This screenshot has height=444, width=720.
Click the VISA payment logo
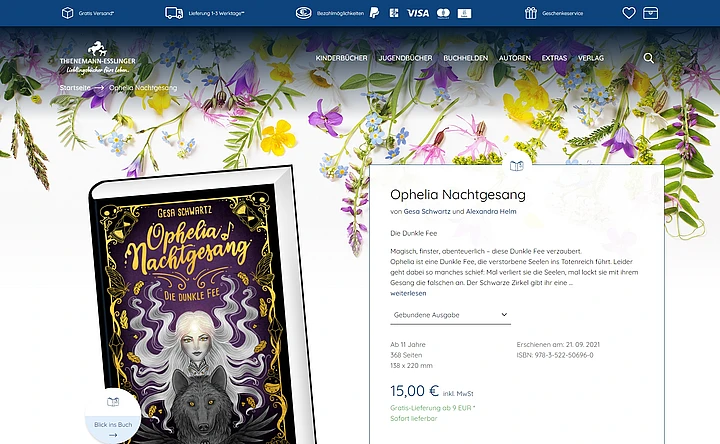point(418,13)
